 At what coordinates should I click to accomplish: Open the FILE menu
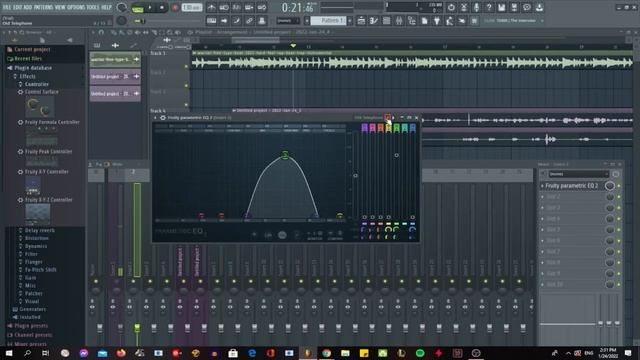tap(7, 7)
